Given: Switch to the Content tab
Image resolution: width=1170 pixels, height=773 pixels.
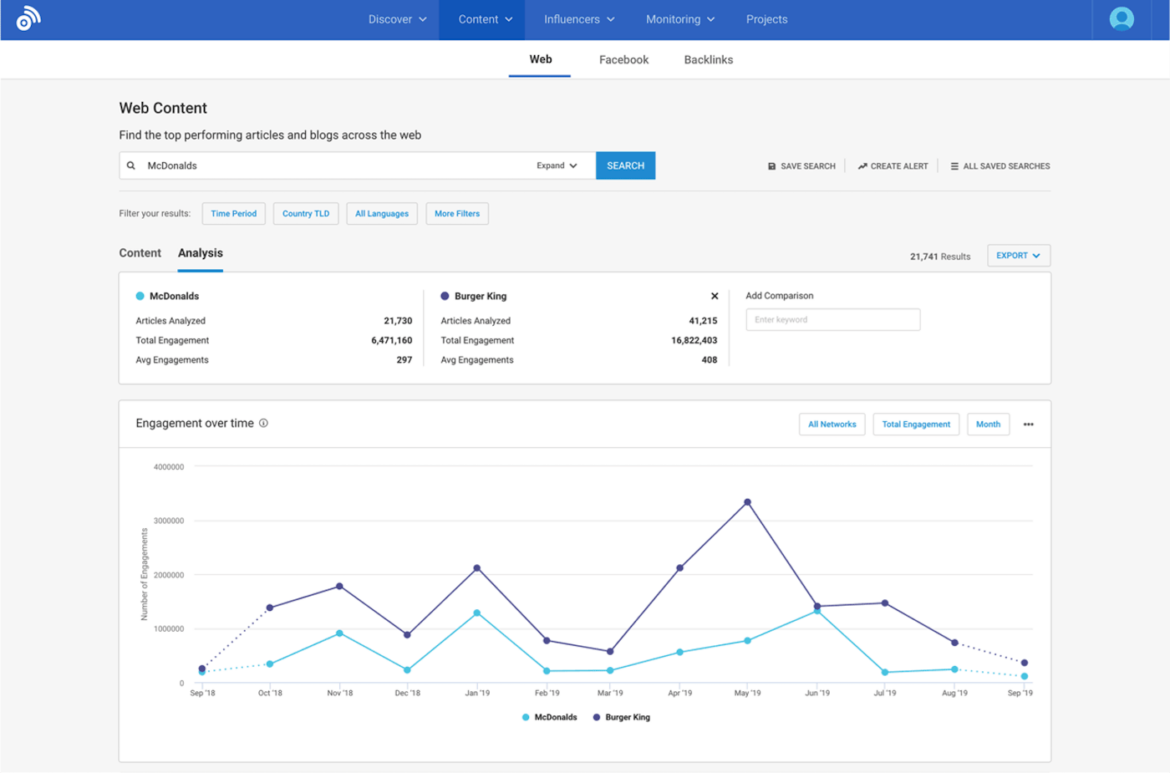Looking at the screenshot, I should coord(140,253).
